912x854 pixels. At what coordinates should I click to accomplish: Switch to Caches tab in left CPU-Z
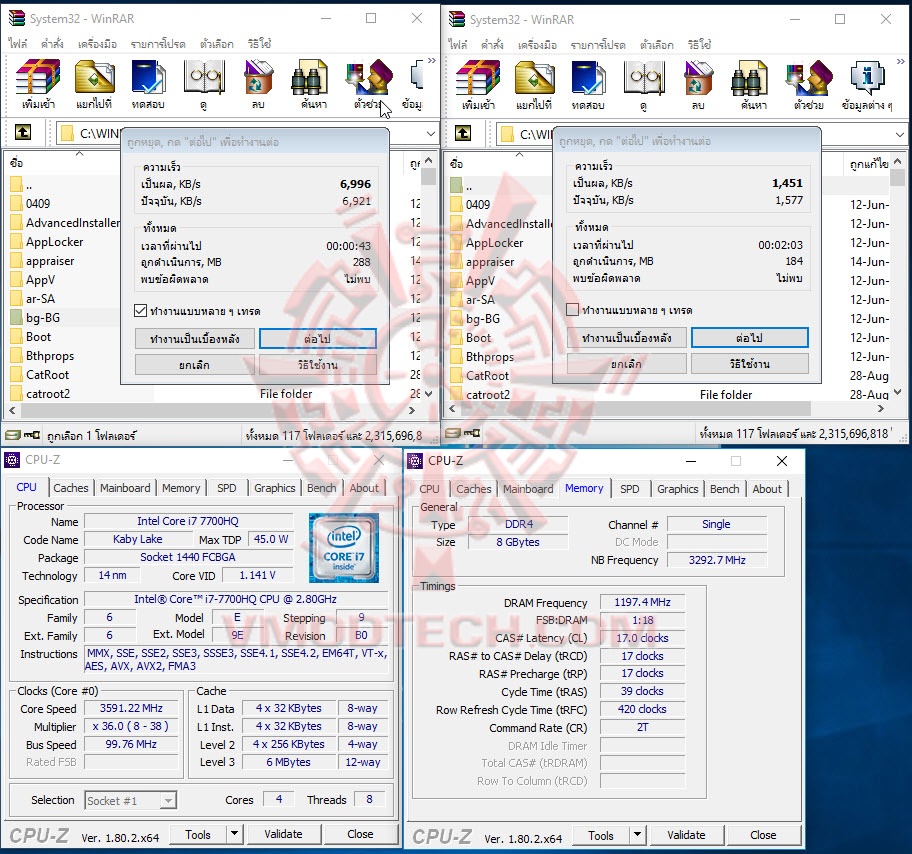[x=71, y=488]
